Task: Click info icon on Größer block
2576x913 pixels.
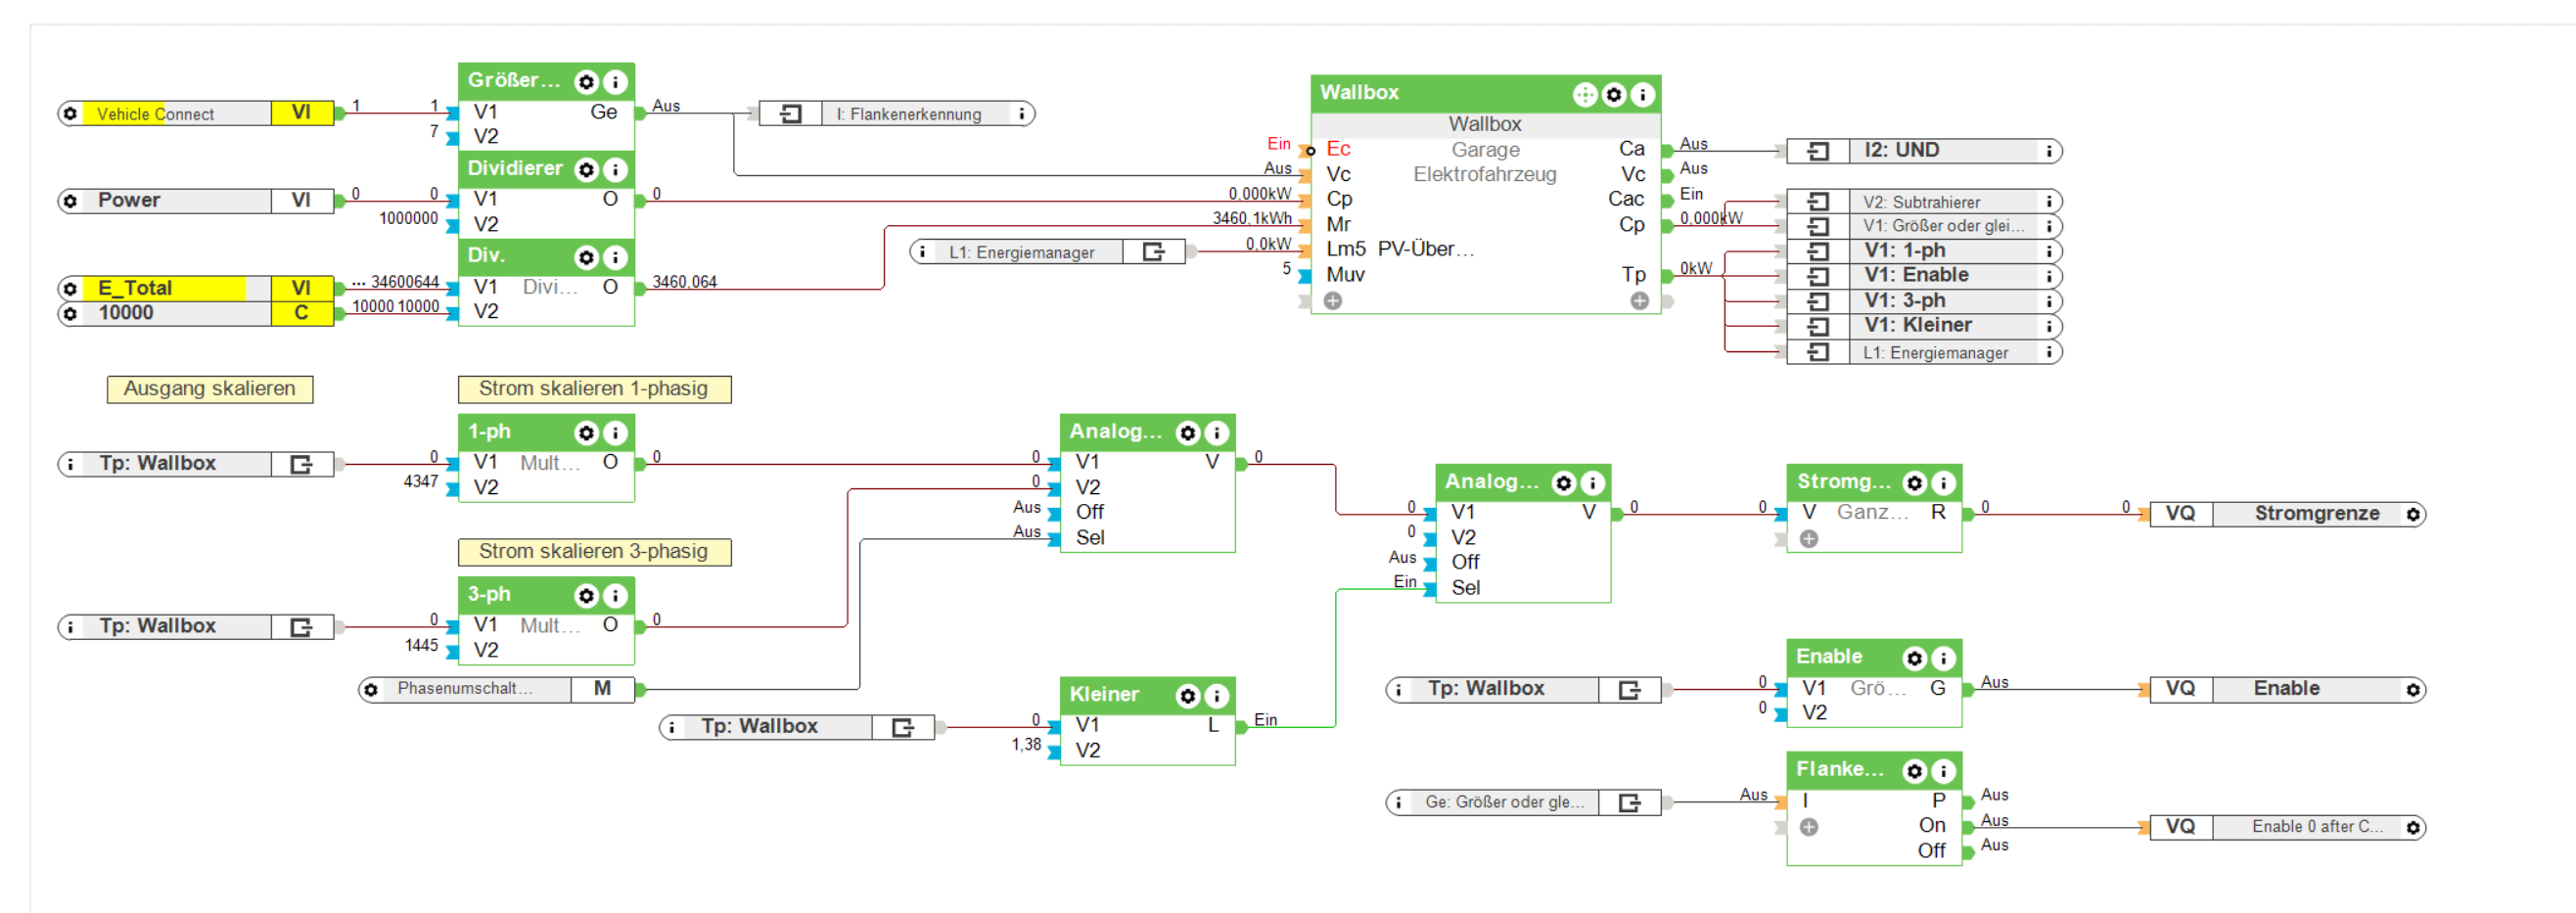Action: (x=616, y=82)
